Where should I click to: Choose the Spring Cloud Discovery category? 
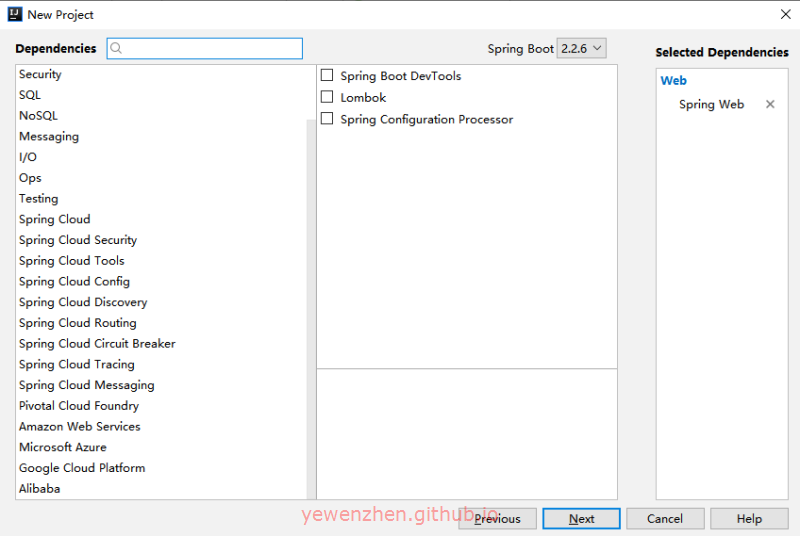click(x=83, y=302)
